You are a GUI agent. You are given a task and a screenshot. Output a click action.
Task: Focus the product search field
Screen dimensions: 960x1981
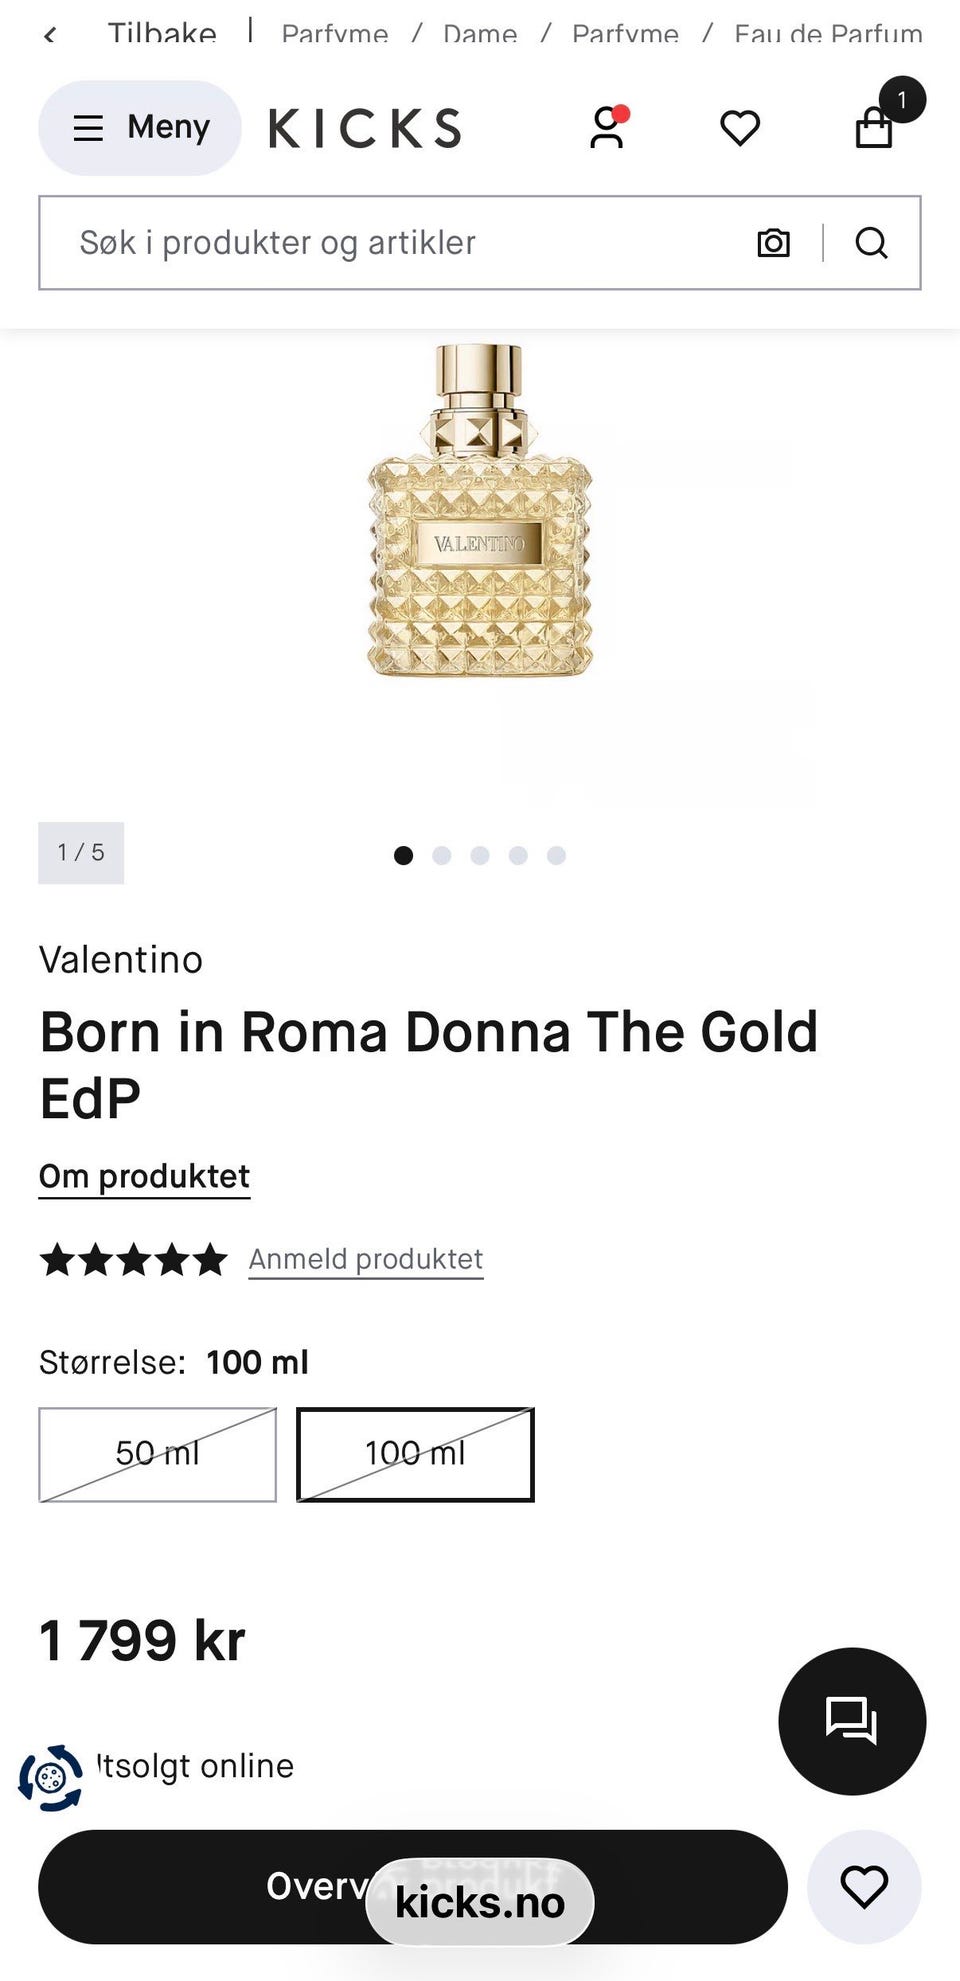pos(400,243)
